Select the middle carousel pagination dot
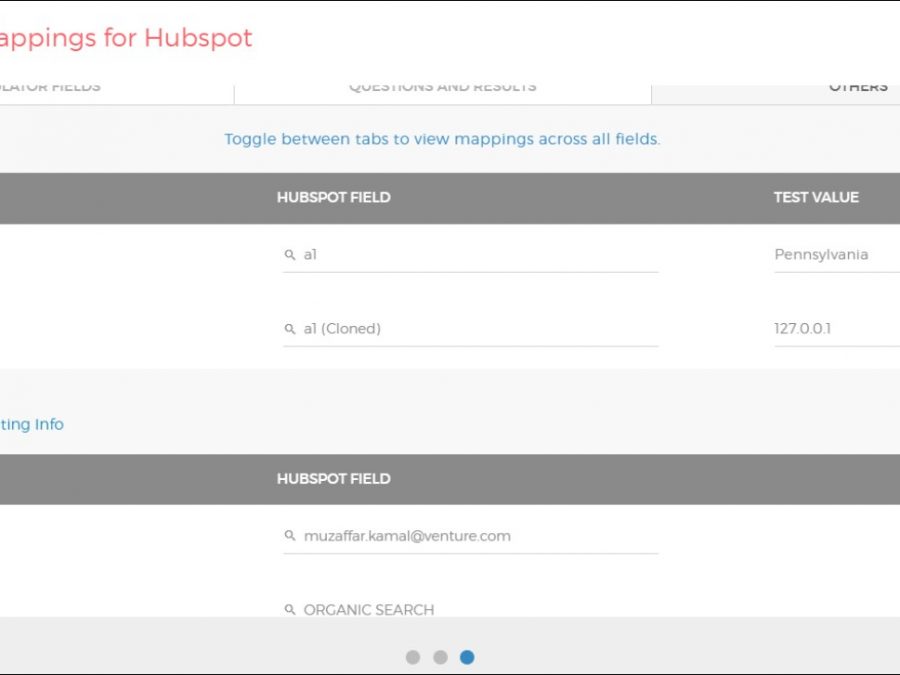 pyautogui.click(x=440, y=657)
